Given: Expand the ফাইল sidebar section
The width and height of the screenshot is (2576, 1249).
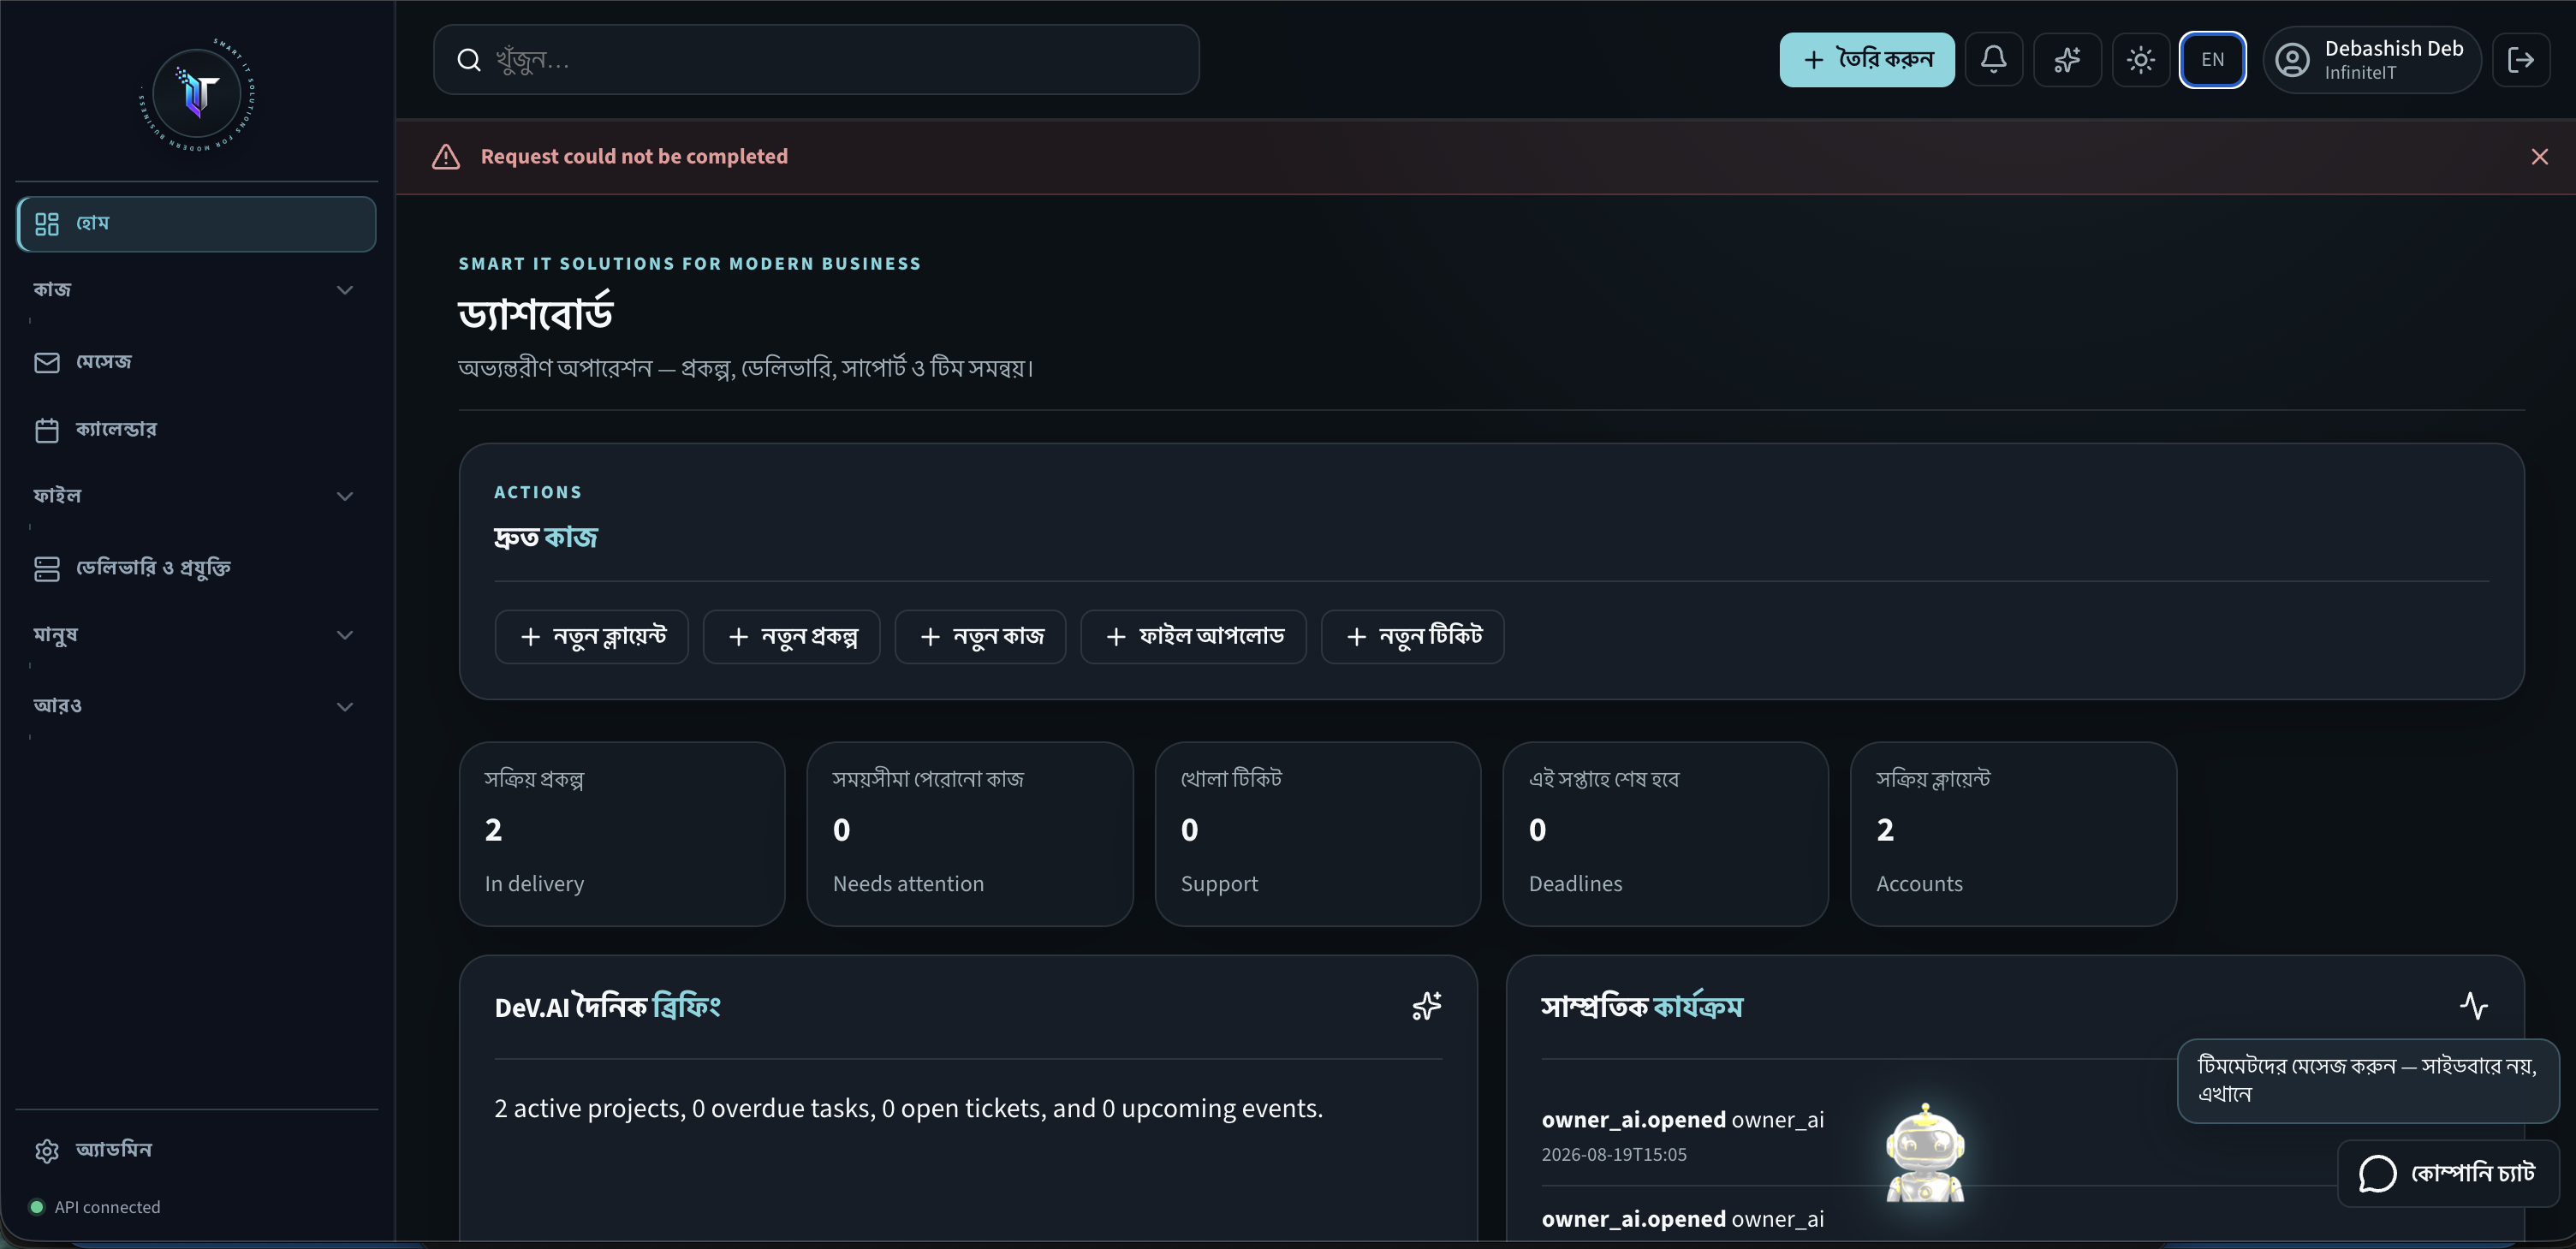Looking at the screenshot, I should tap(194, 496).
